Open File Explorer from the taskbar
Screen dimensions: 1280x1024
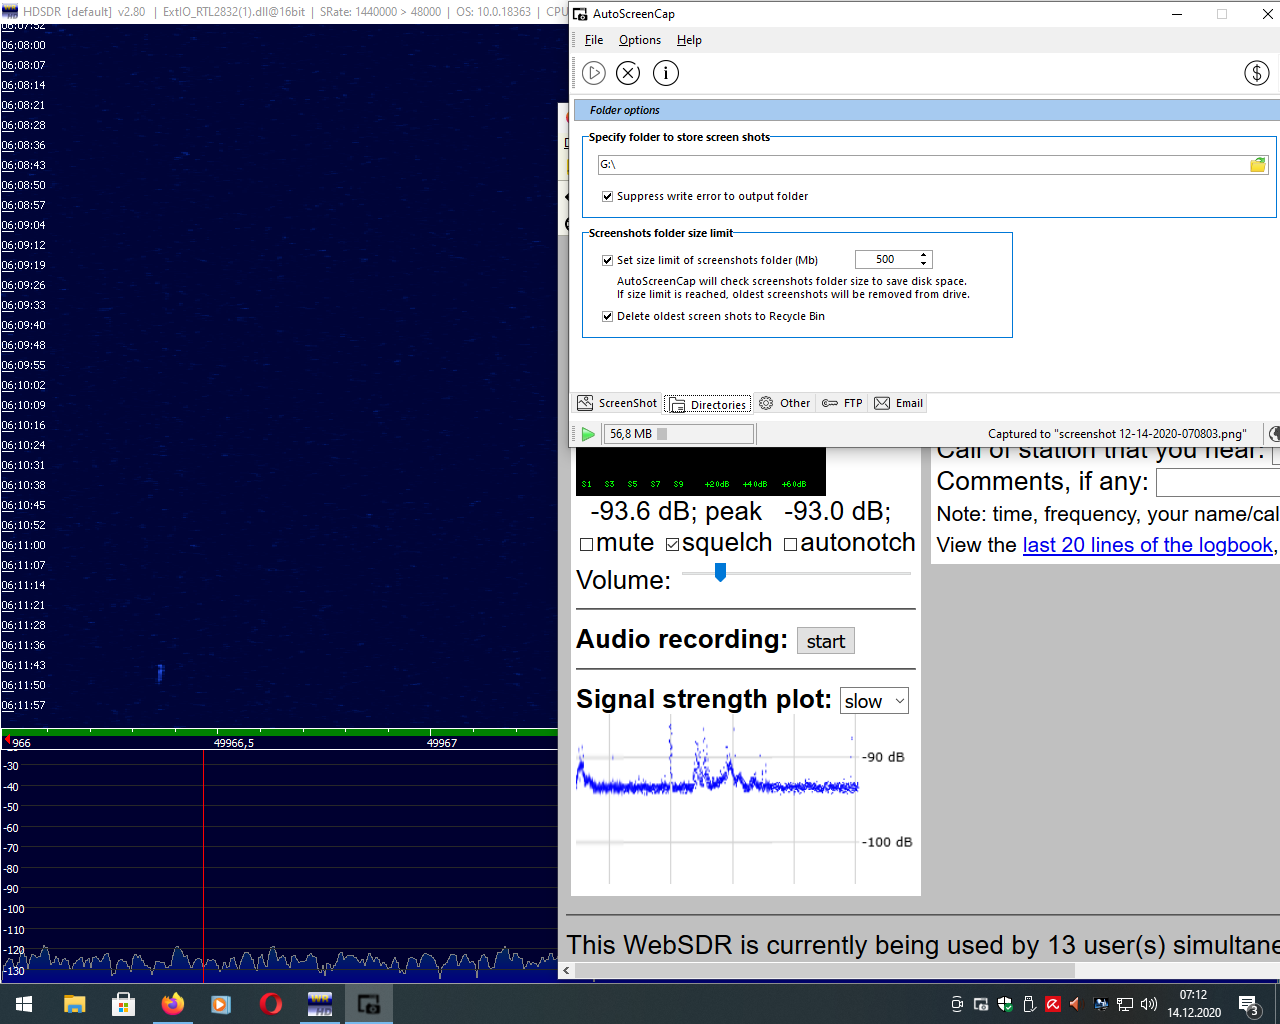(x=75, y=1004)
